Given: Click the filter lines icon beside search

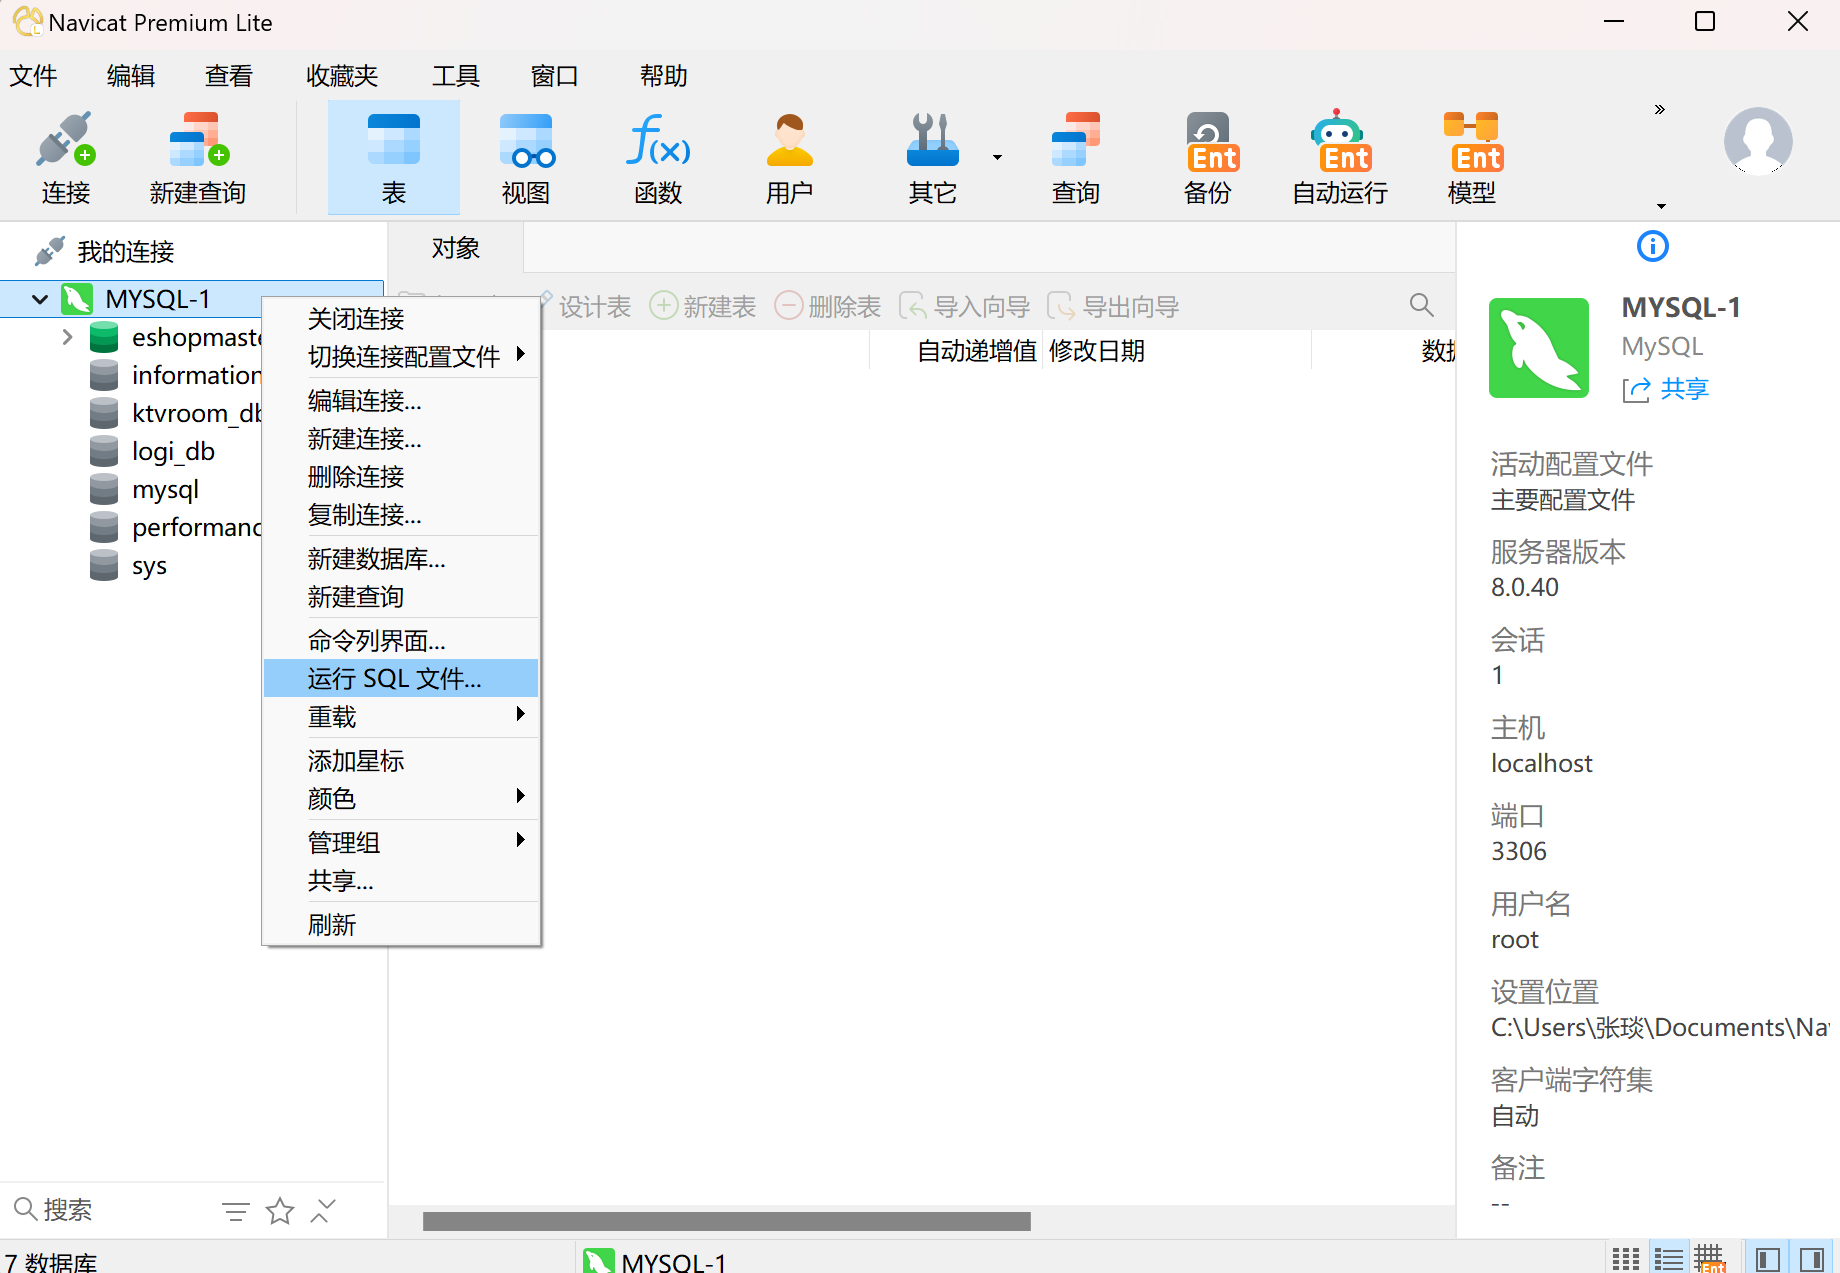Looking at the screenshot, I should (235, 1212).
